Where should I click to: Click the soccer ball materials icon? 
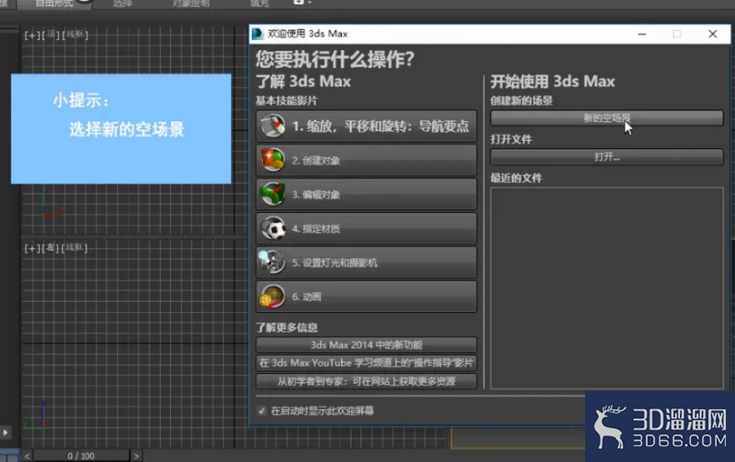(273, 228)
